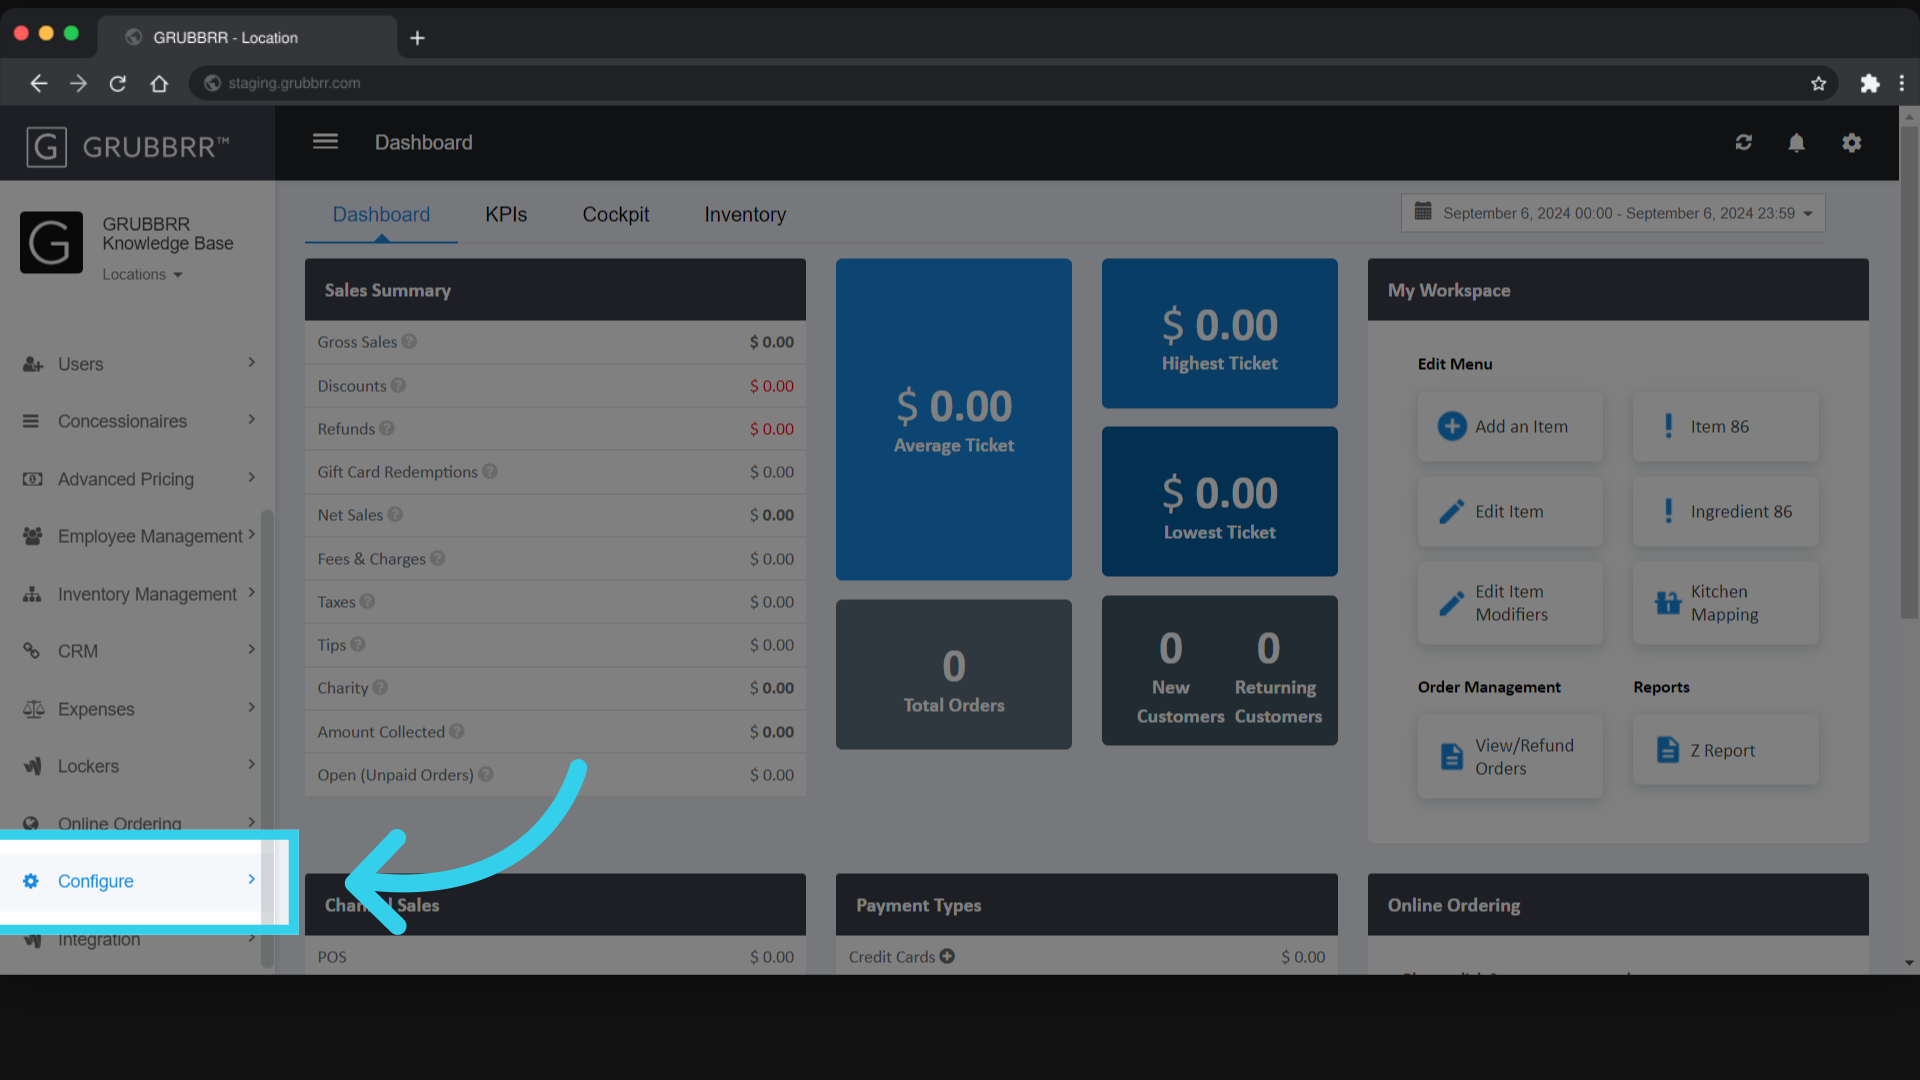Screen dimensions: 1920x1080
Task: Click the POS row in Channel Sales
Action: click(555, 956)
